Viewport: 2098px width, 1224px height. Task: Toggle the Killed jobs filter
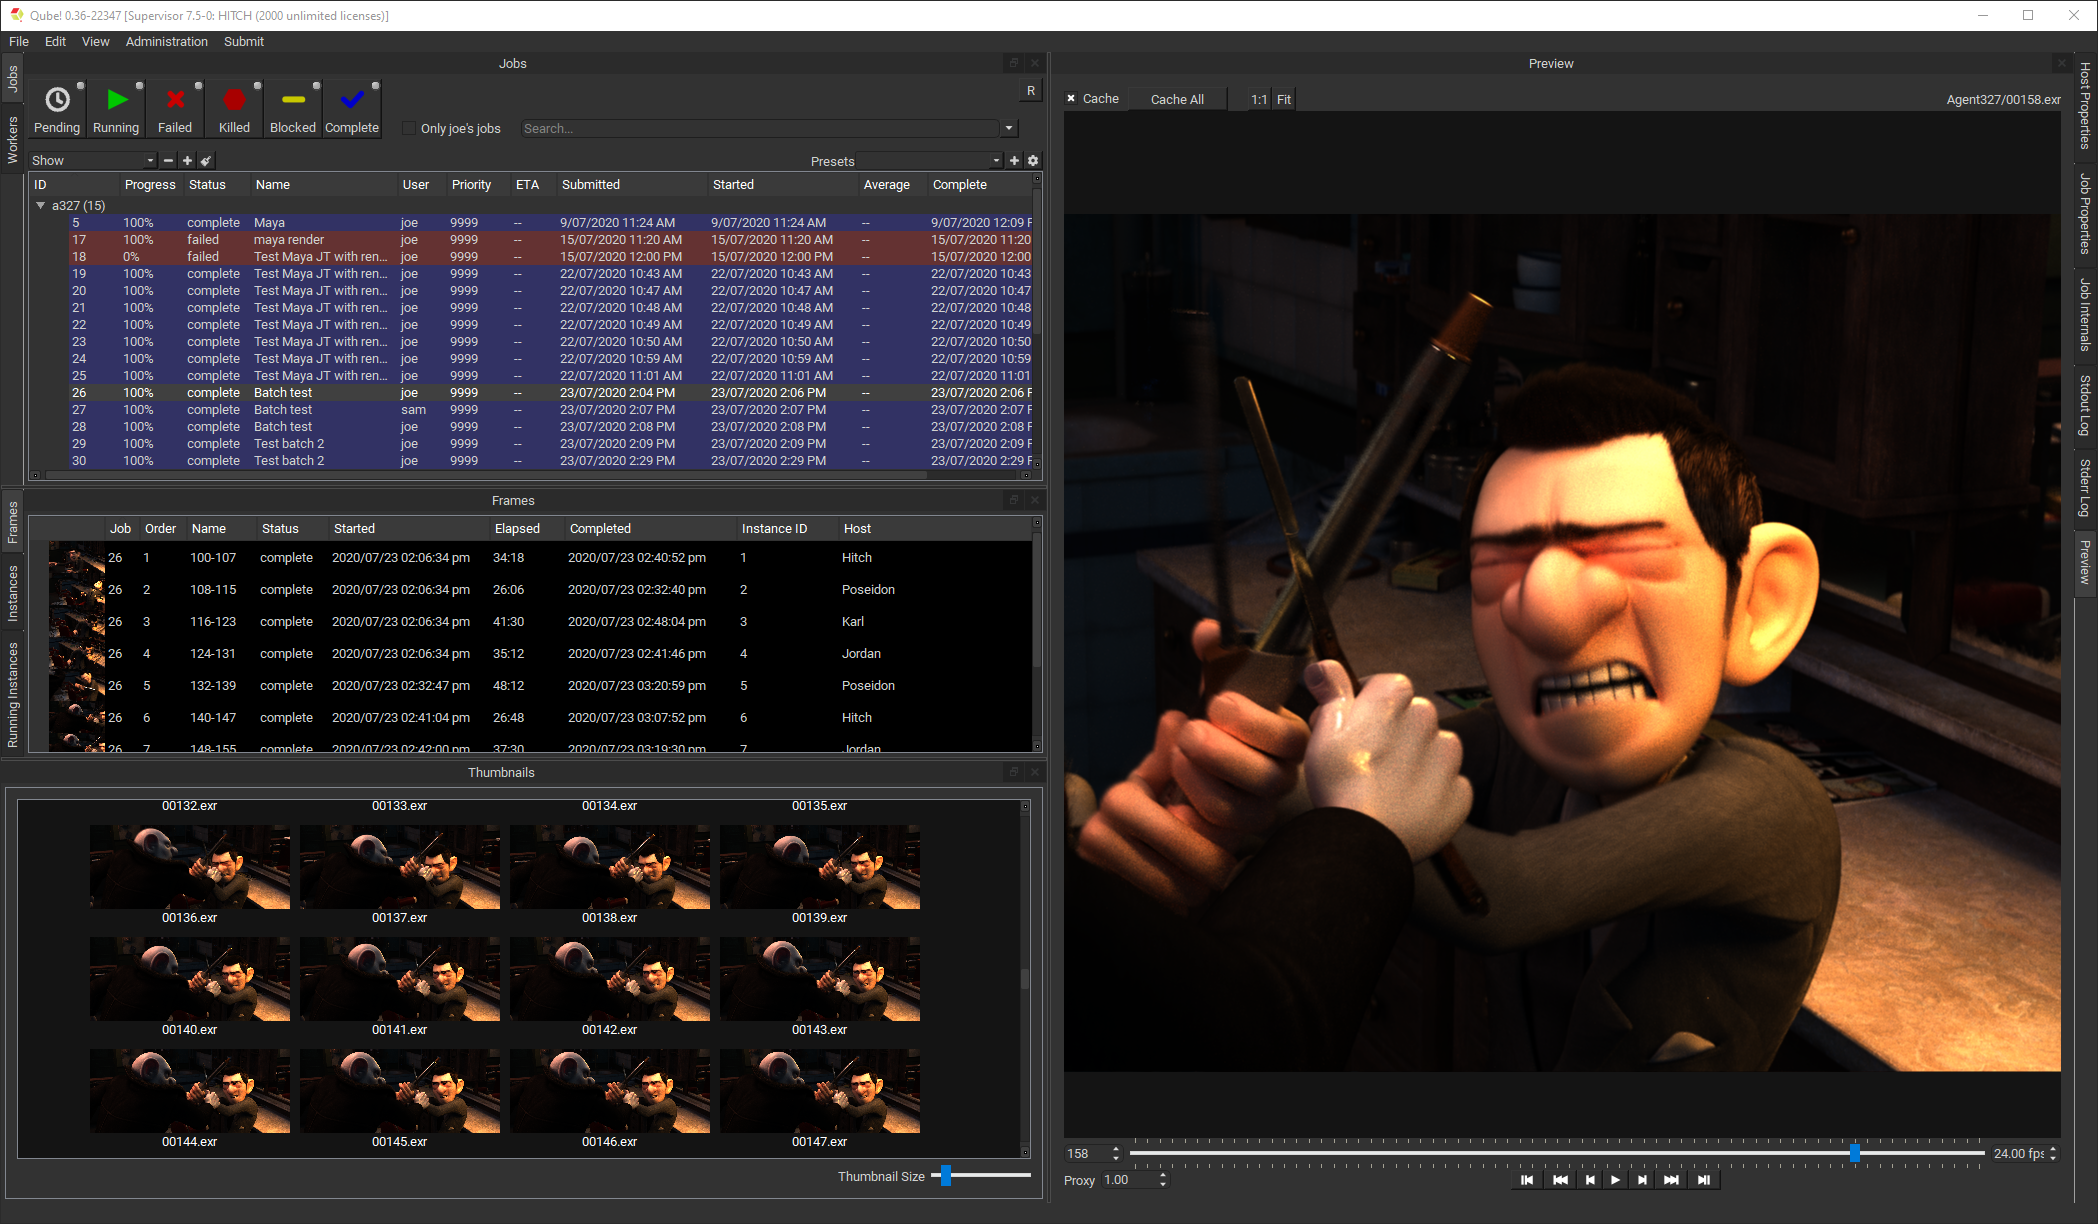[x=234, y=109]
